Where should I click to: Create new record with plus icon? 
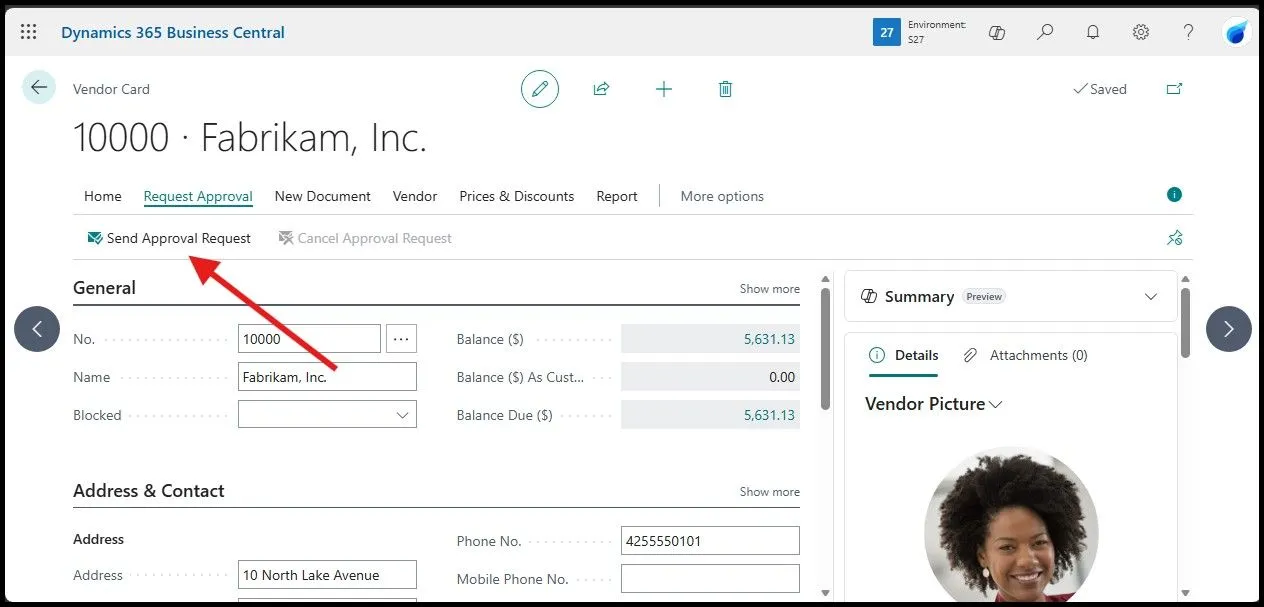coord(664,89)
